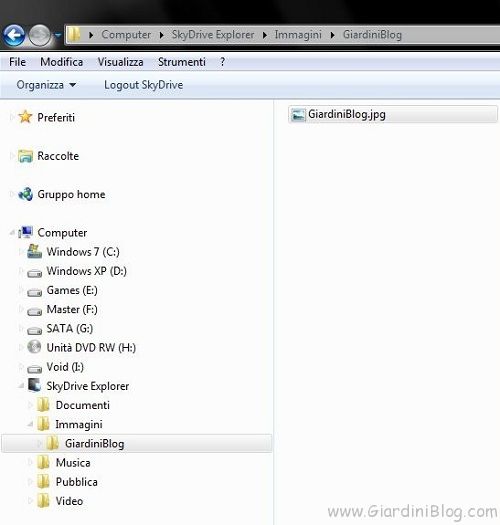This screenshot has width=500, height=525.
Task: Open the Modifica menu
Action: [62, 62]
